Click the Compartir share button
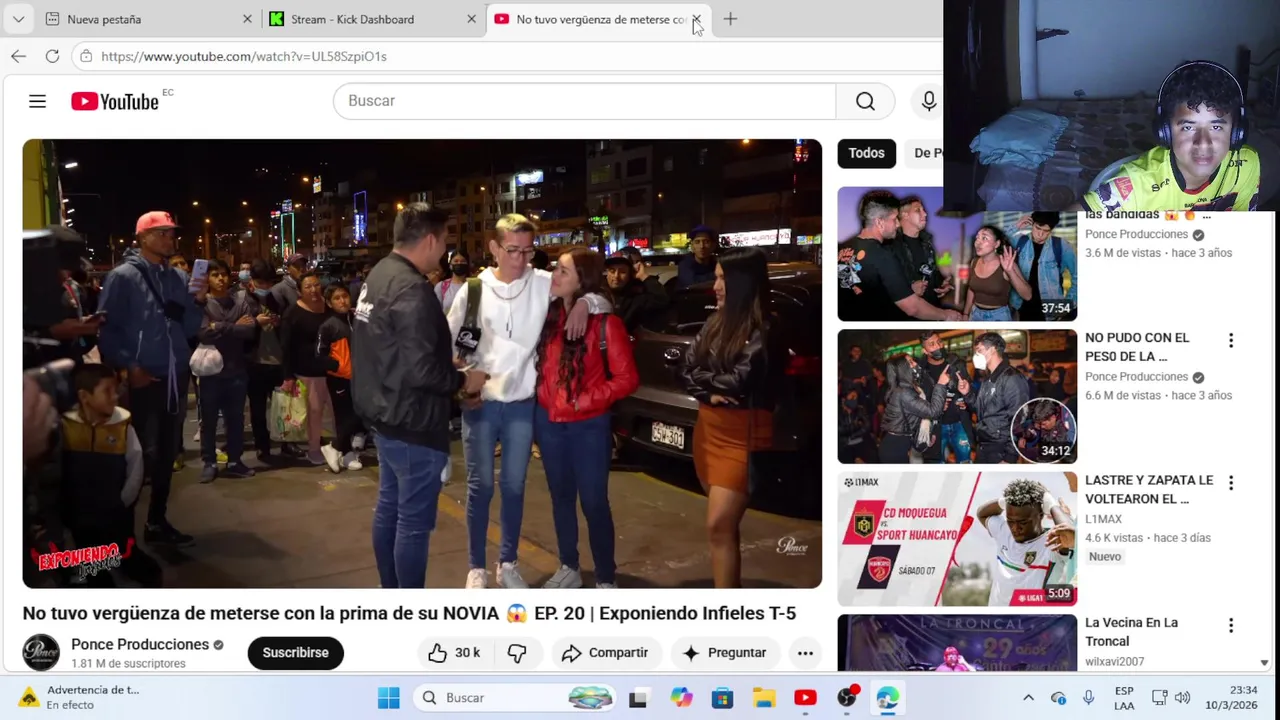 605,653
